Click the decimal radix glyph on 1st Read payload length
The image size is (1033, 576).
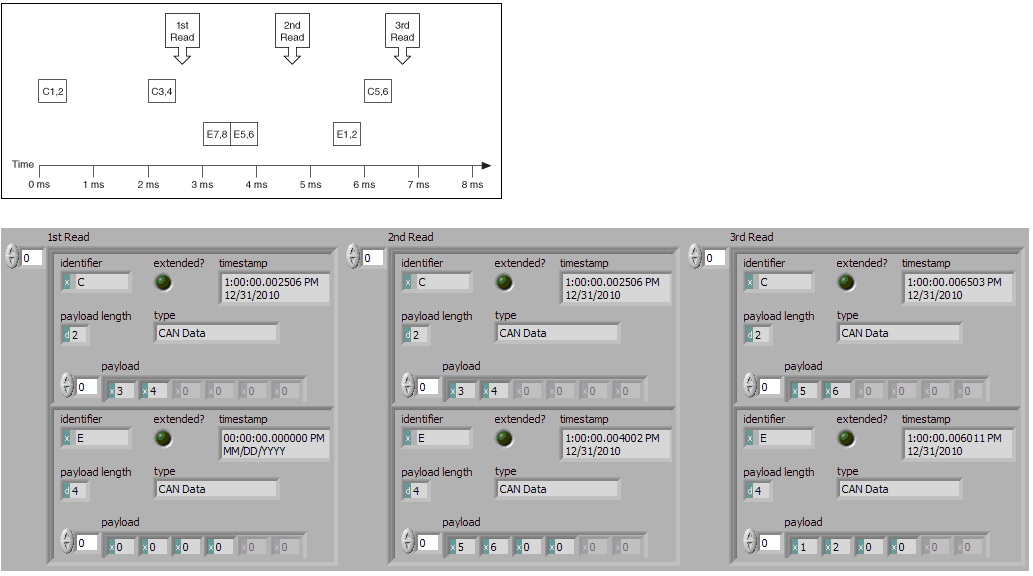[x=65, y=333]
